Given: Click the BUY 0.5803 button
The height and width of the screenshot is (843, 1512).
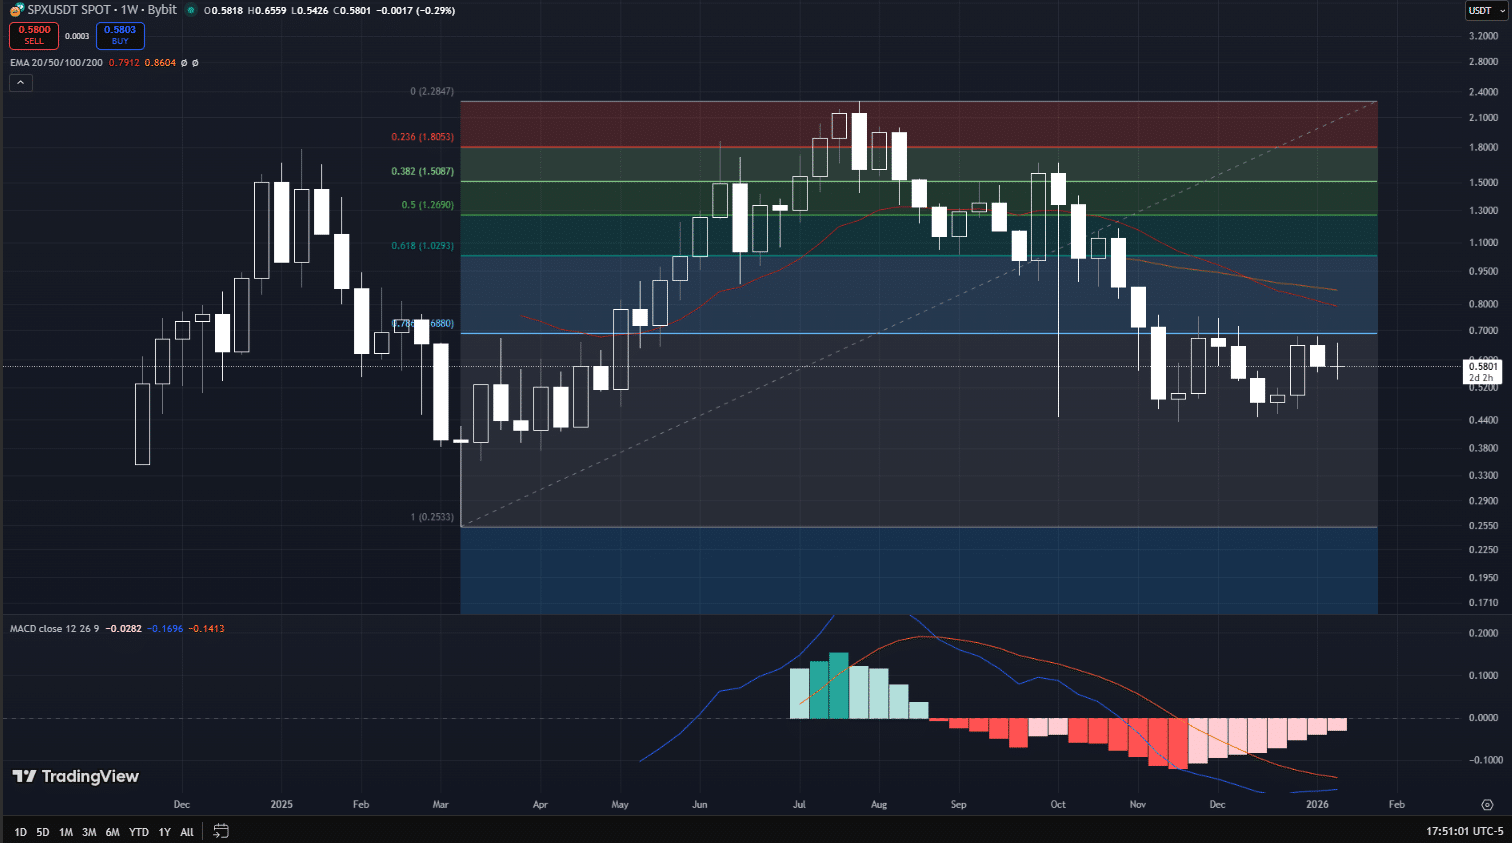Looking at the screenshot, I should (120, 35).
